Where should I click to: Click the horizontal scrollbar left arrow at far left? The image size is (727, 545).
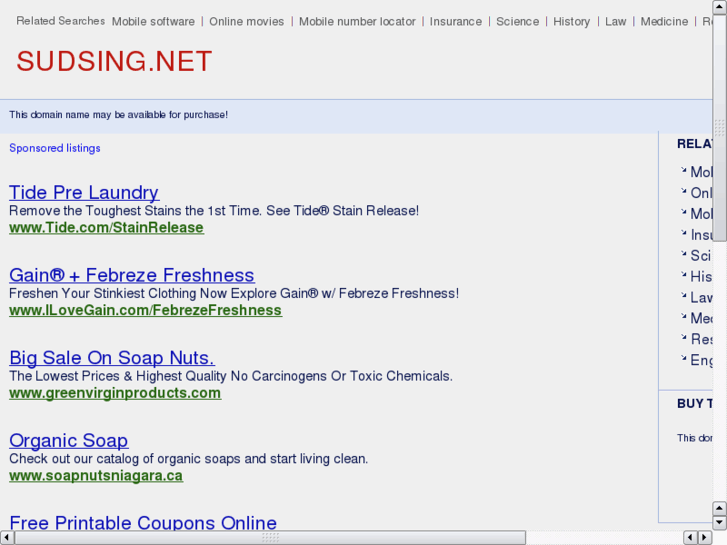tap(6, 538)
